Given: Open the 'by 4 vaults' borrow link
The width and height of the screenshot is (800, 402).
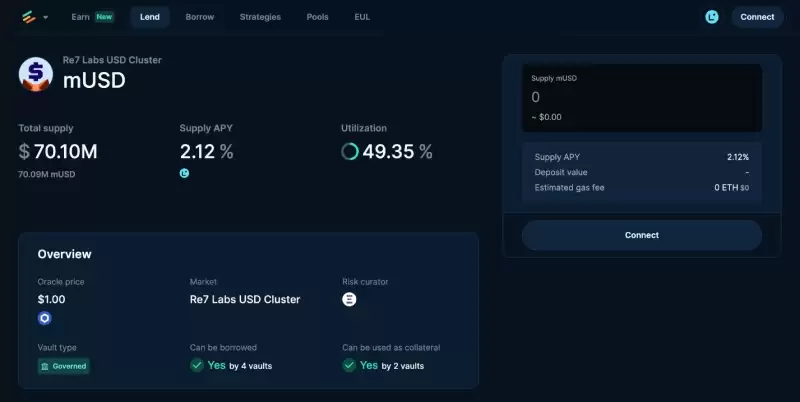Looking at the screenshot, I should point(251,366).
